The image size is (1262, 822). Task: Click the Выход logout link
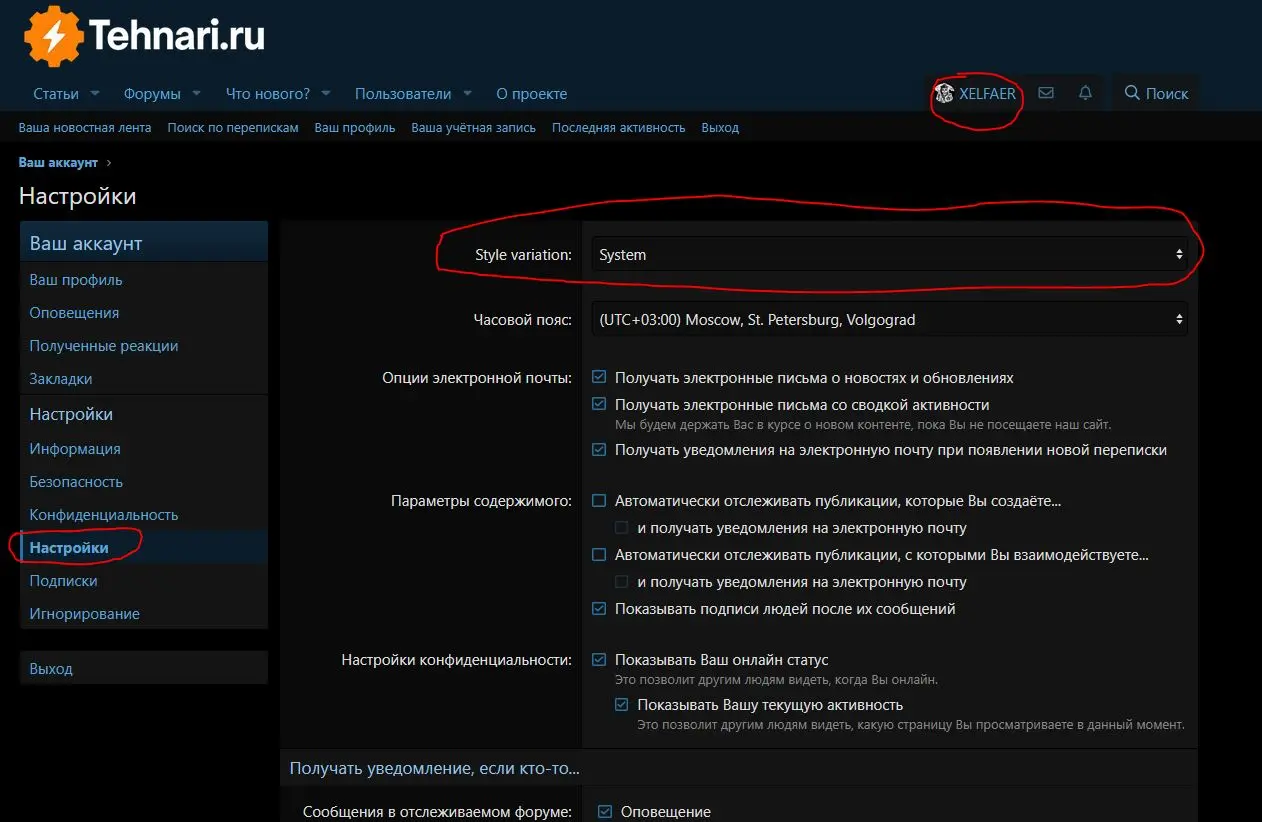pos(720,127)
